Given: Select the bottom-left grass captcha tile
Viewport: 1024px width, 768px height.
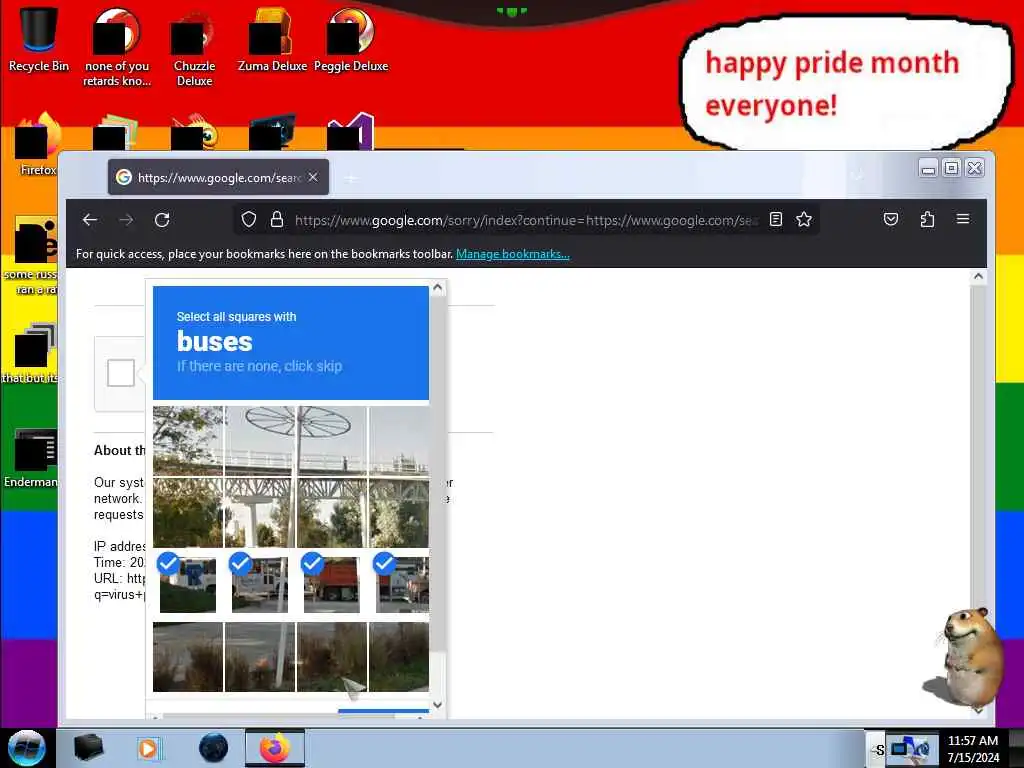Looking at the screenshot, I should (x=188, y=656).
